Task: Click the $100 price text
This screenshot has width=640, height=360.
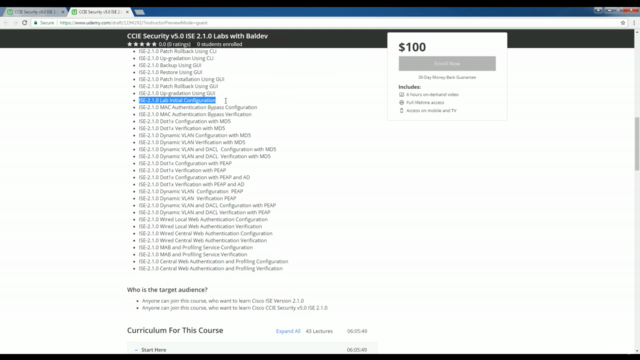Action: coord(412,47)
